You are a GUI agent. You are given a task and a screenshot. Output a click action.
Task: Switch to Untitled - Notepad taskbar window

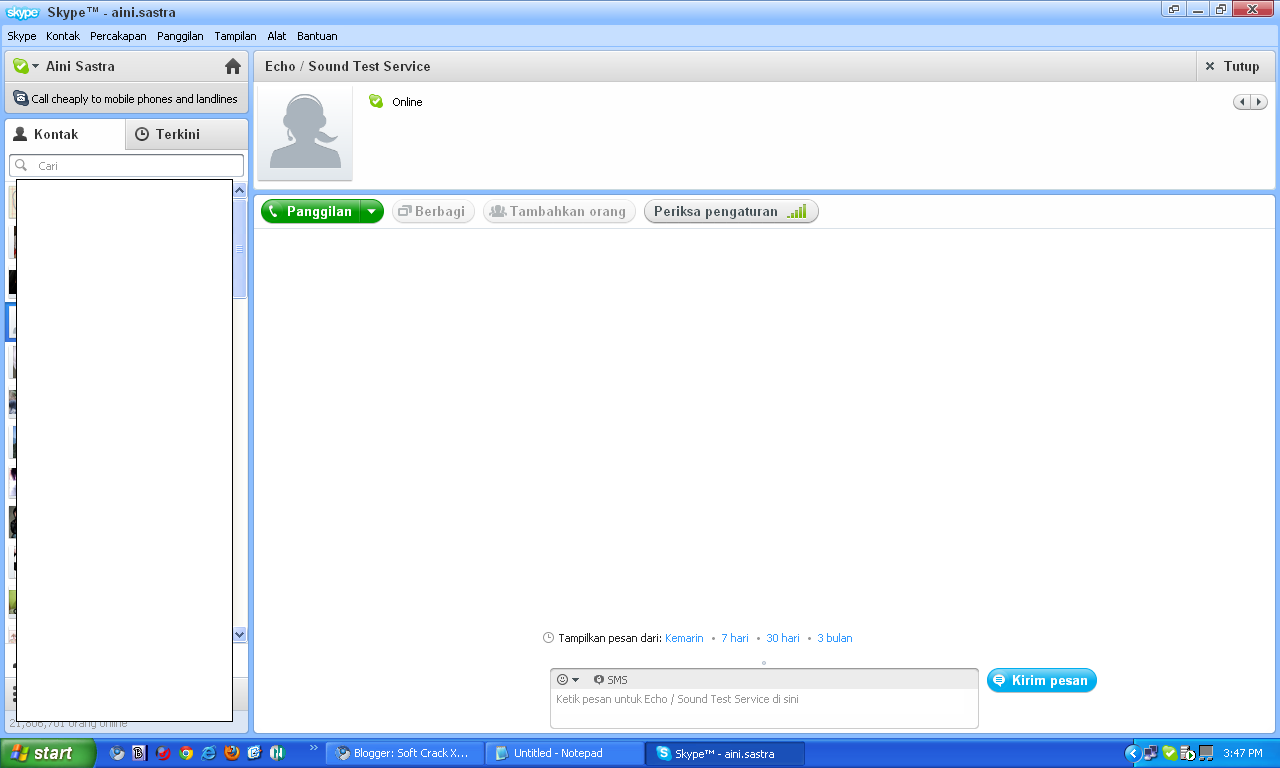pos(564,753)
